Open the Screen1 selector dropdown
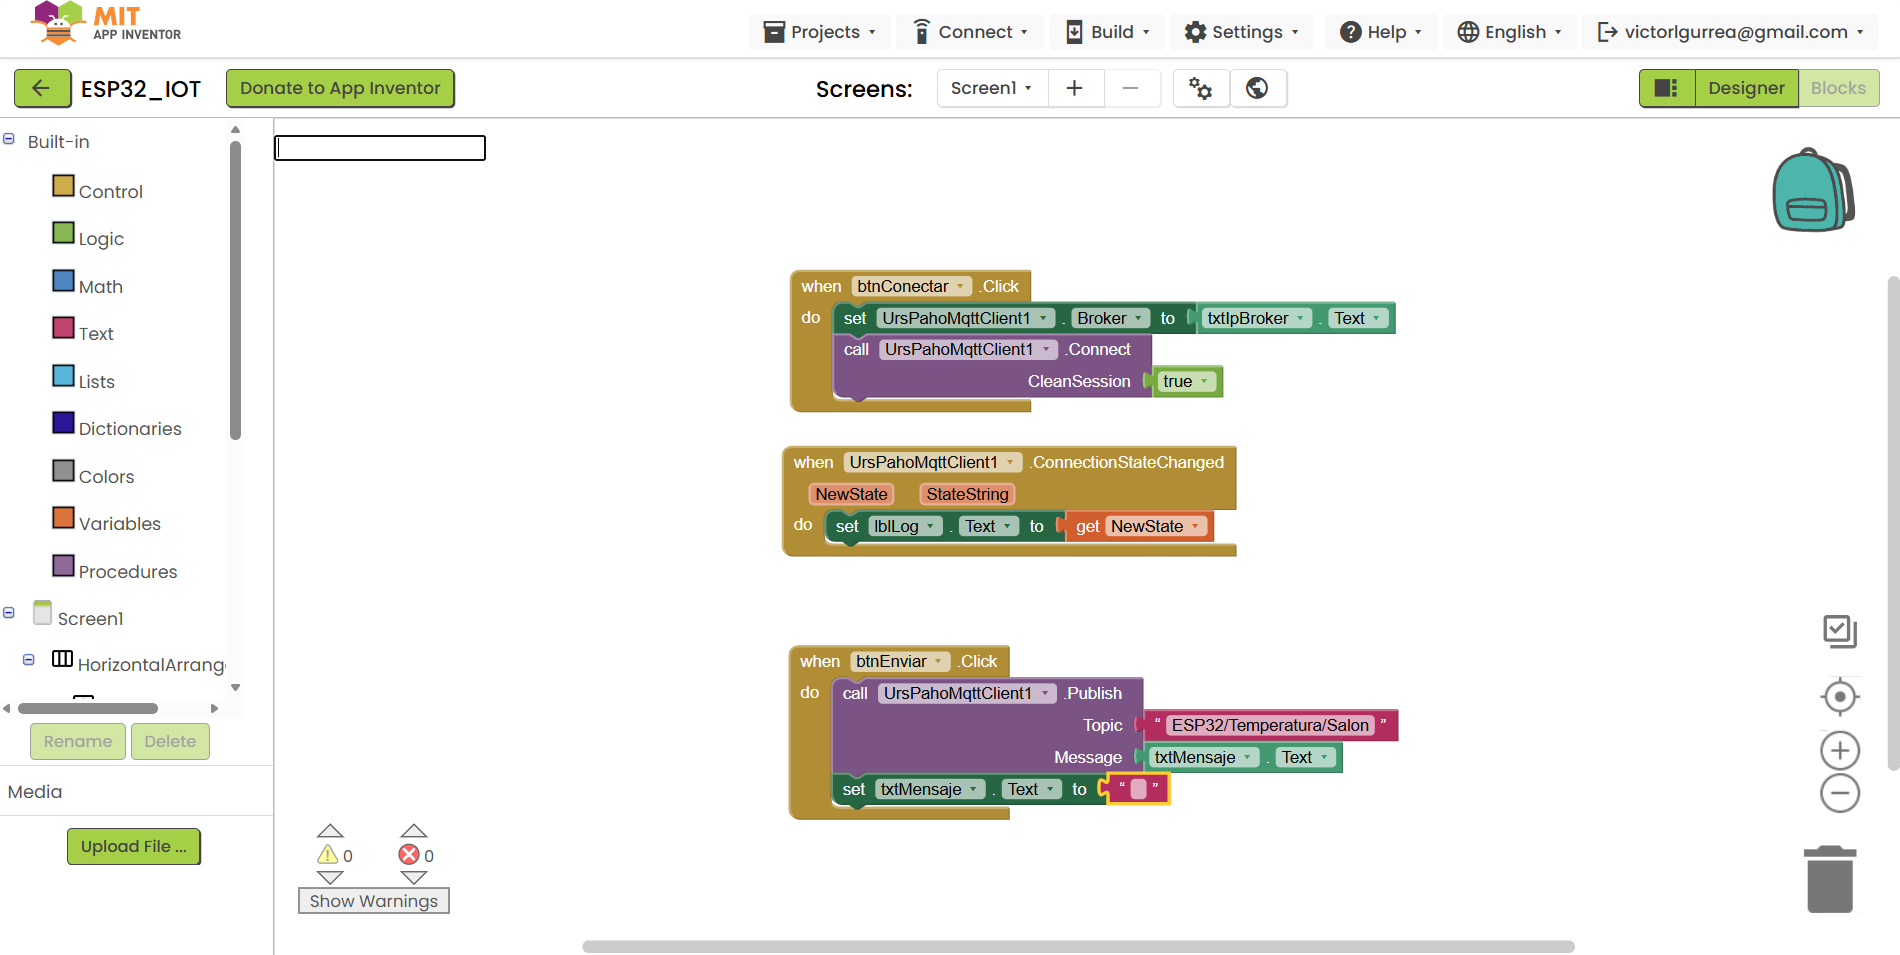The width and height of the screenshot is (1900, 955). coord(990,88)
